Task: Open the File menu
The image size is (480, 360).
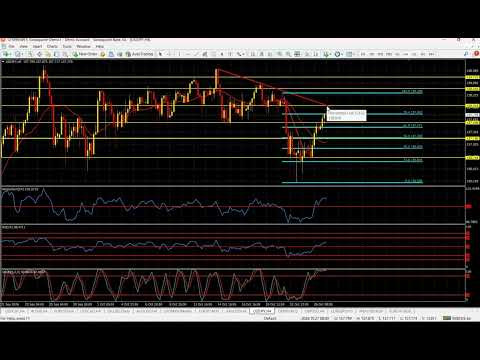Action: (x=12, y=46)
